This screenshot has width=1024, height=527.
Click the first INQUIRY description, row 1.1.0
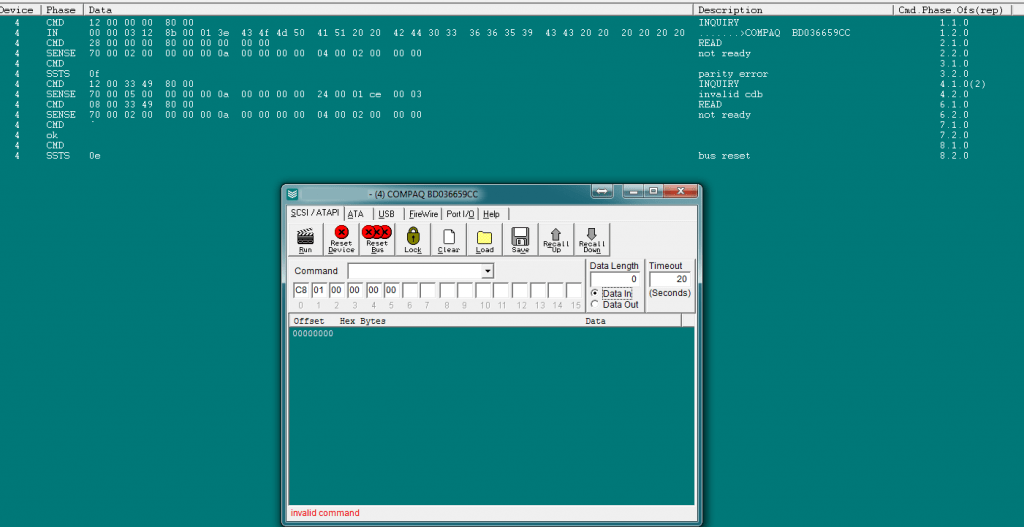719,23
